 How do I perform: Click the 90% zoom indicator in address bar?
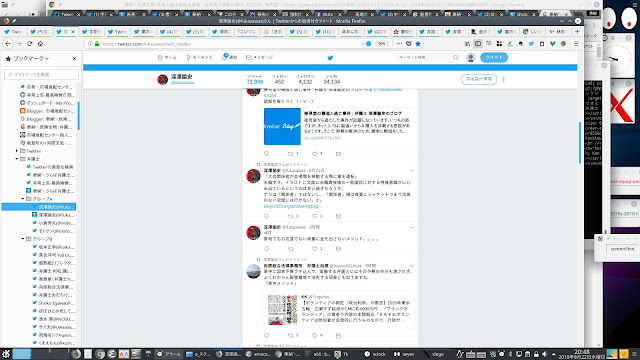(x=381, y=44)
